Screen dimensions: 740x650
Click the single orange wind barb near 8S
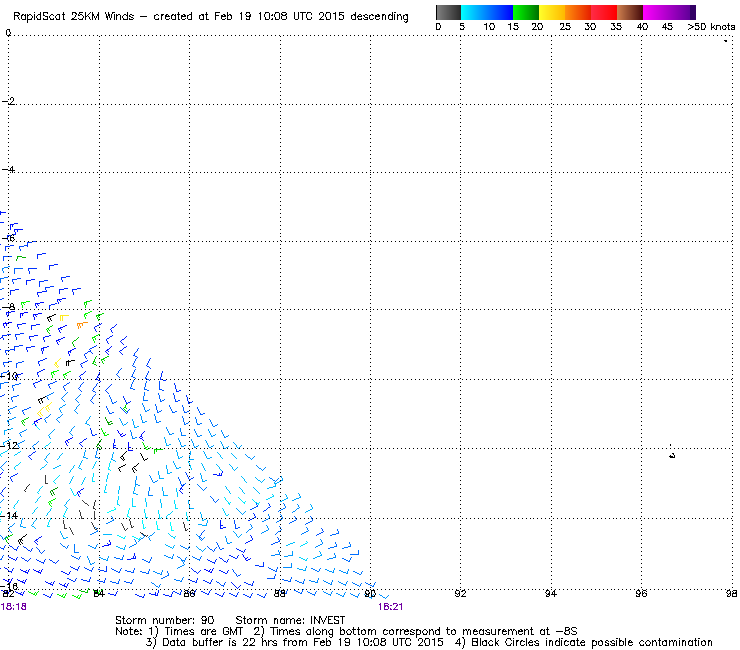[x=82, y=325]
